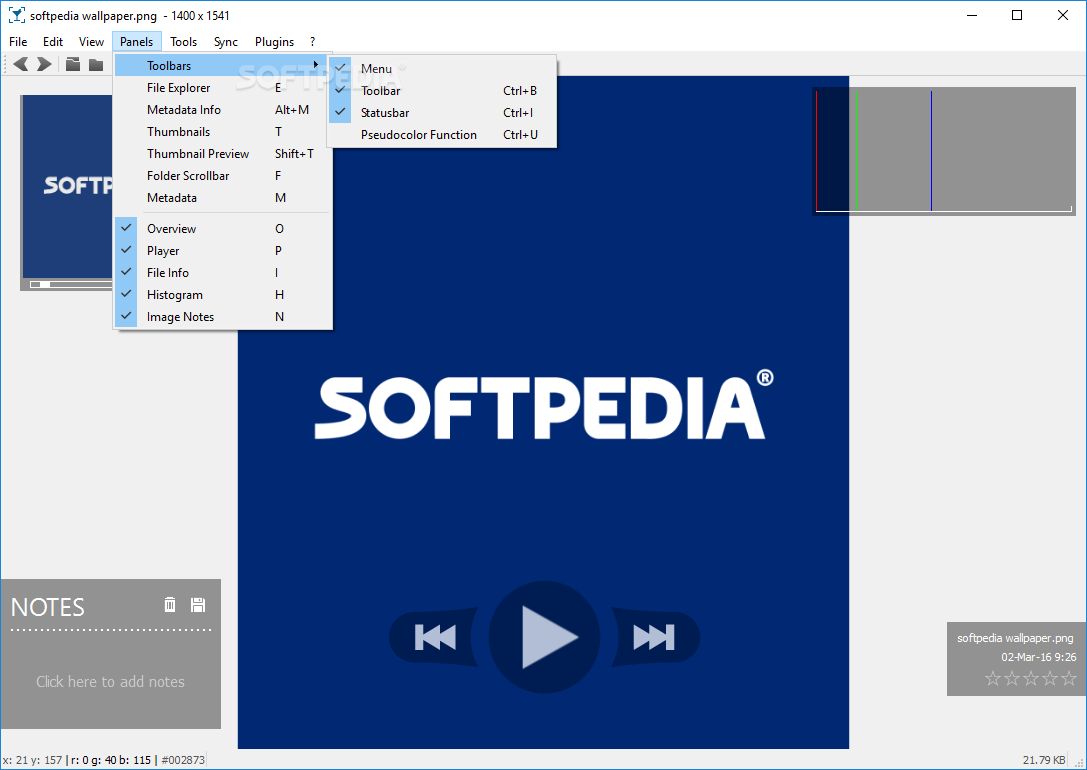
Task: Minimize the window
Action: pyautogui.click(x=972, y=15)
